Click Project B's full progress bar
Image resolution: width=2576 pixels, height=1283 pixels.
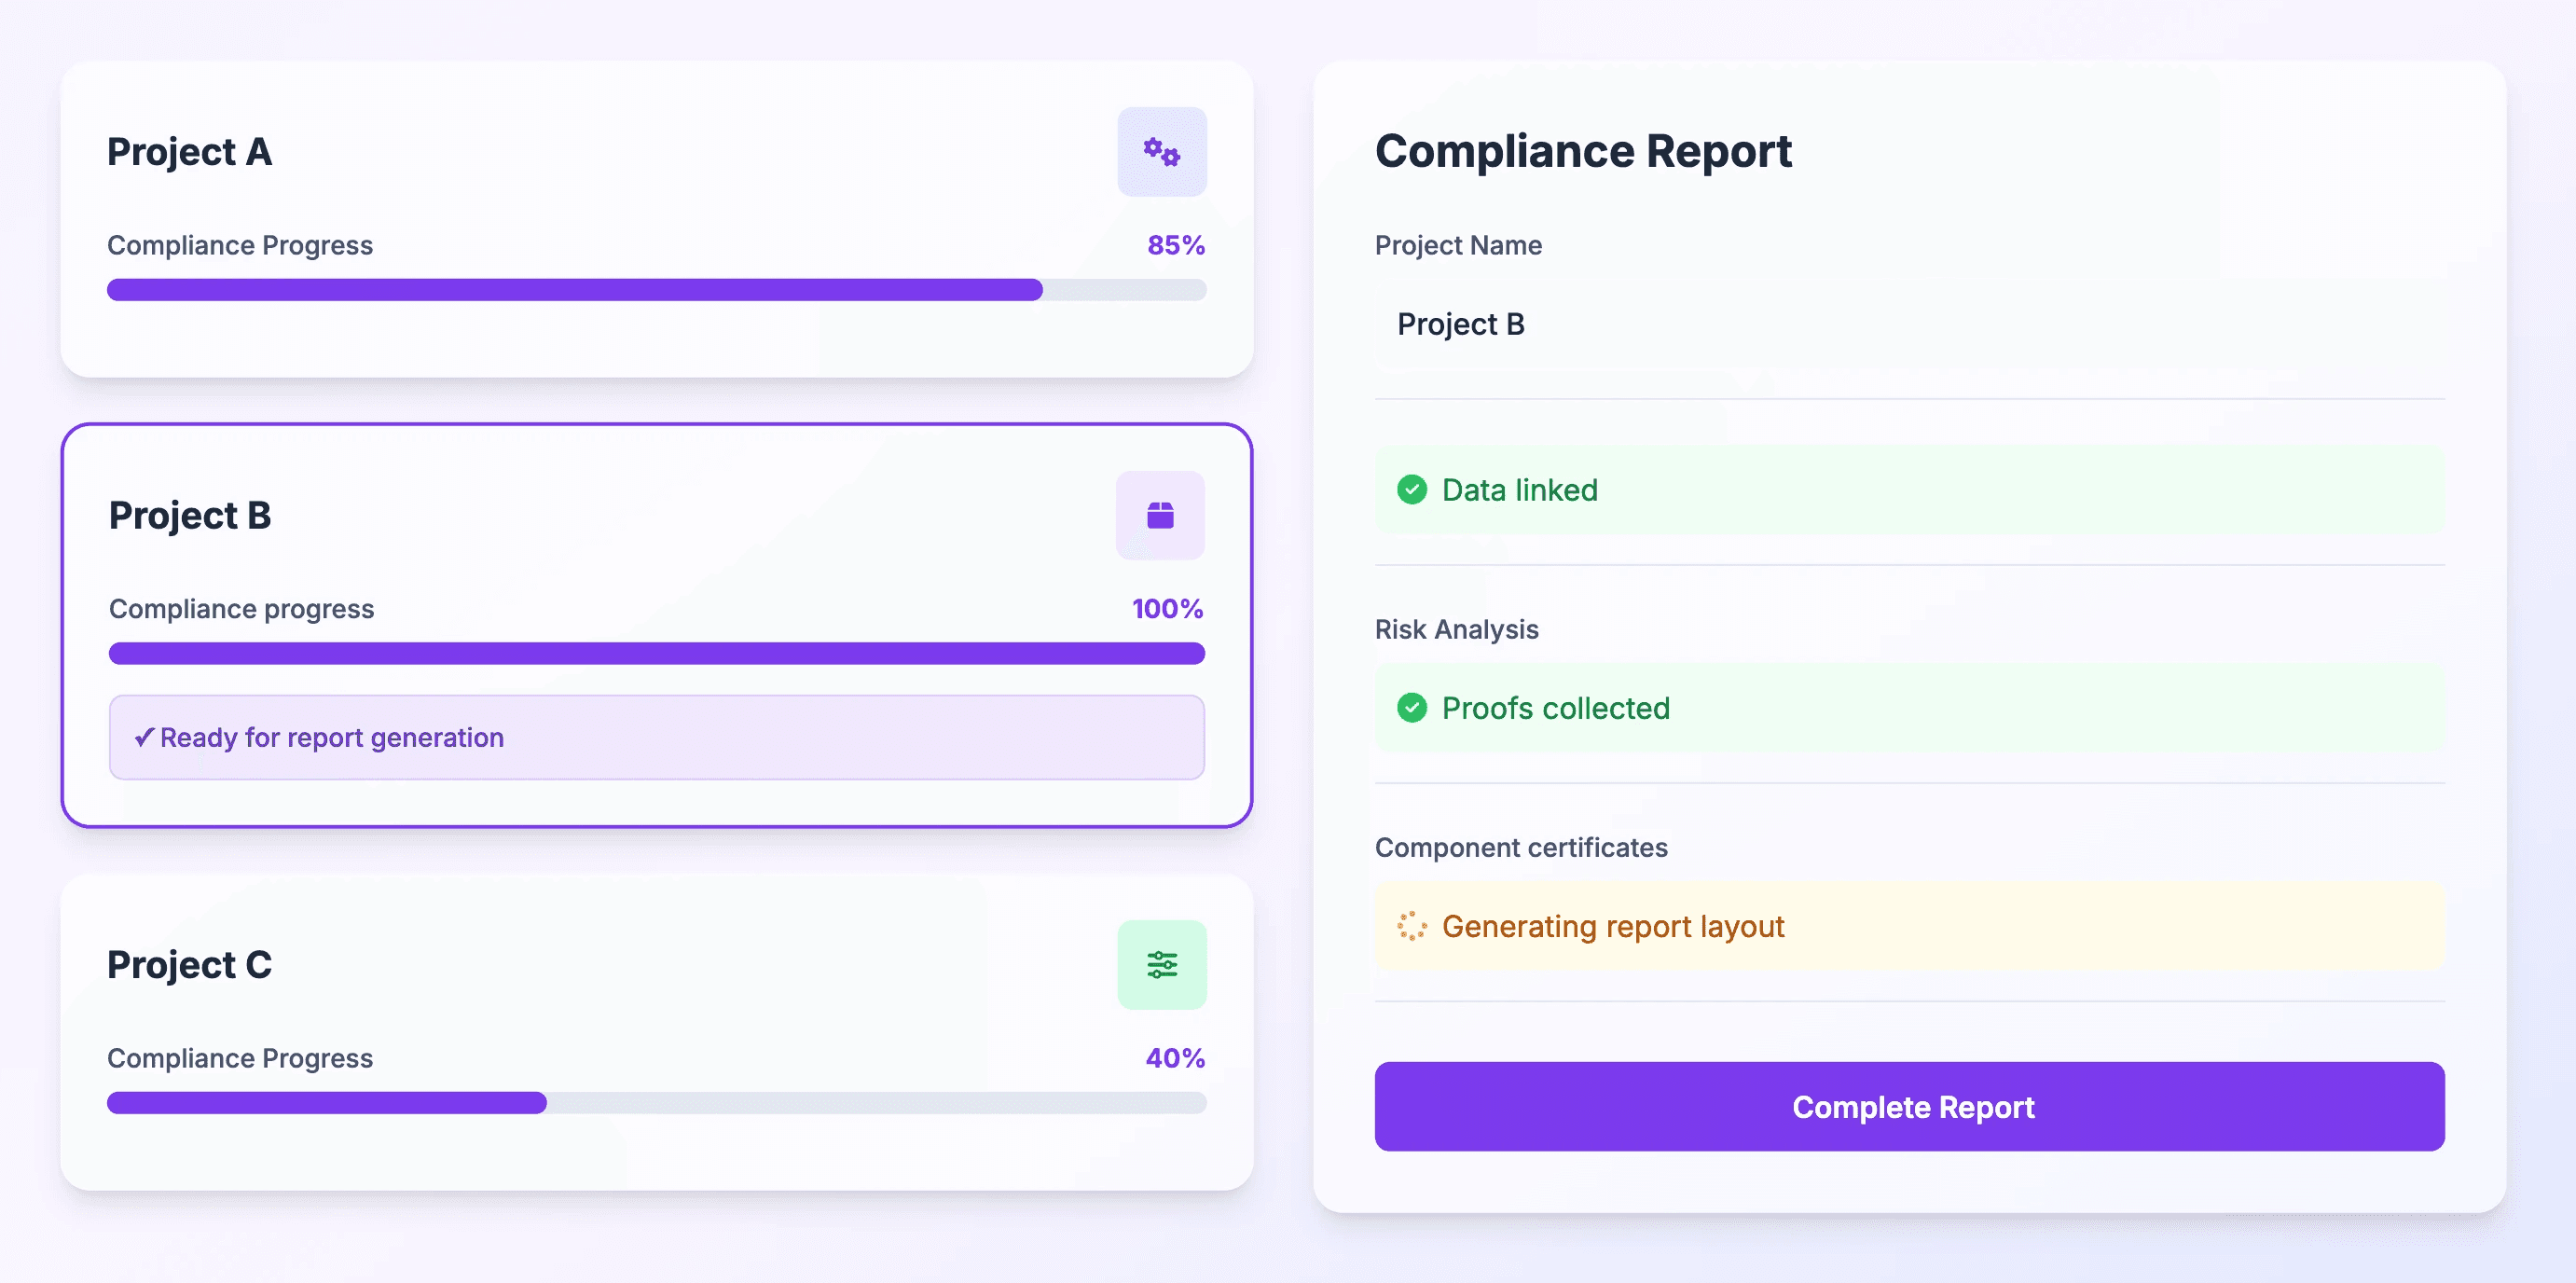point(656,654)
